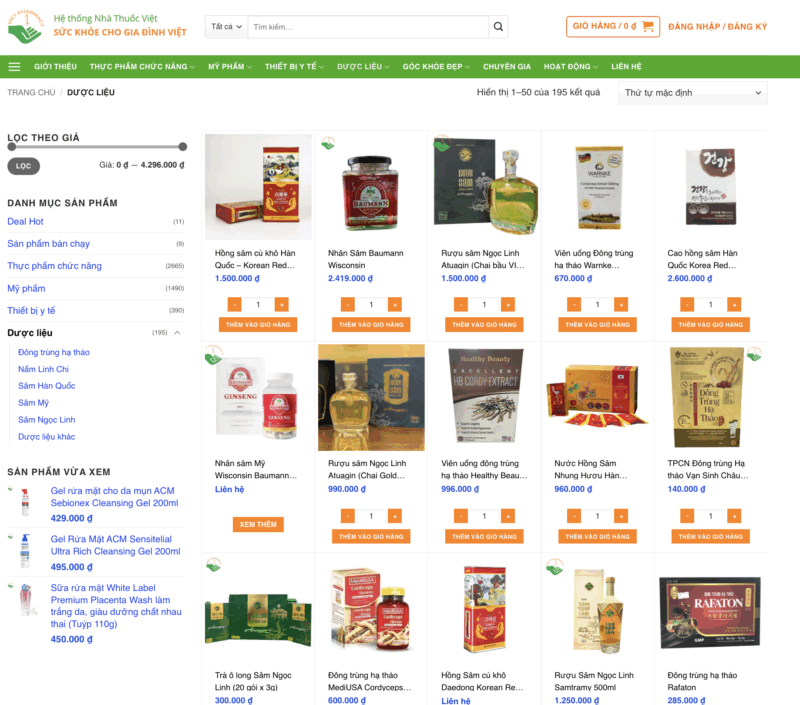The width and height of the screenshot is (800, 705).
Task: Decrease quantity for Viên uống Đông trùng Warnke
Action: coord(573,305)
